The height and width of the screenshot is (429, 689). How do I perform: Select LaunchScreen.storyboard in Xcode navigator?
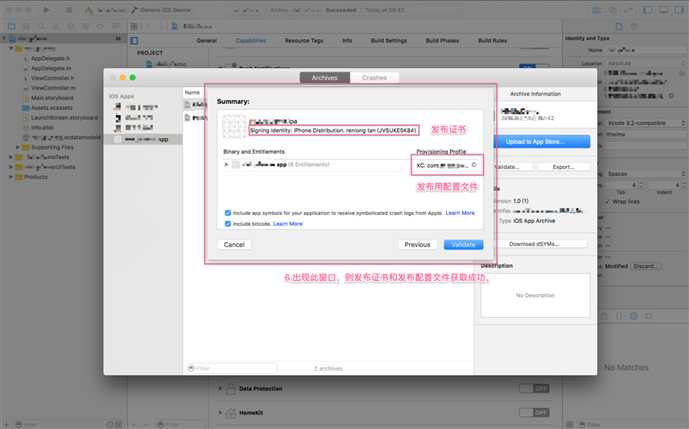click(64, 117)
